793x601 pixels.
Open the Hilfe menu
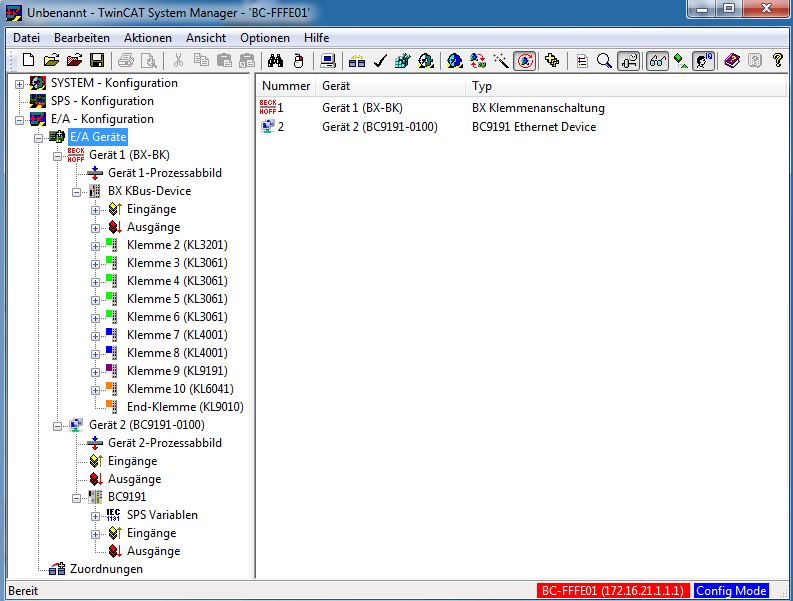(x=317, y=38)
